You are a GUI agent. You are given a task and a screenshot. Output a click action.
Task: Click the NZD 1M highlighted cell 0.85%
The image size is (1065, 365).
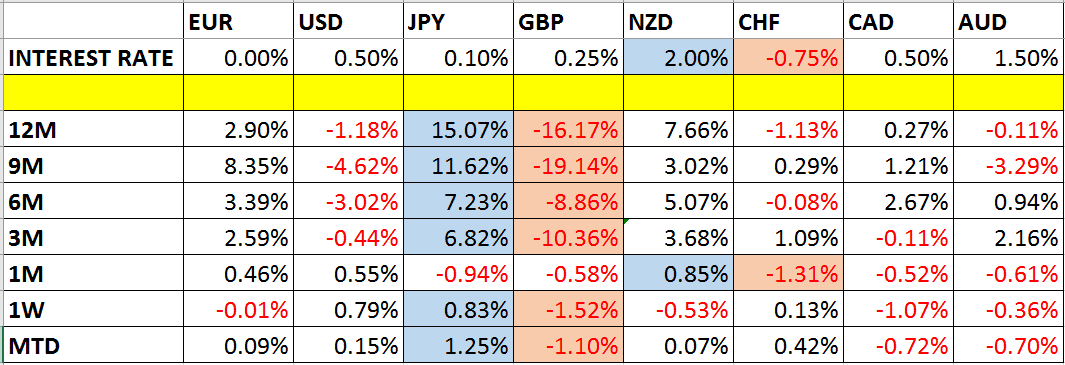click(x=678, y=274)
